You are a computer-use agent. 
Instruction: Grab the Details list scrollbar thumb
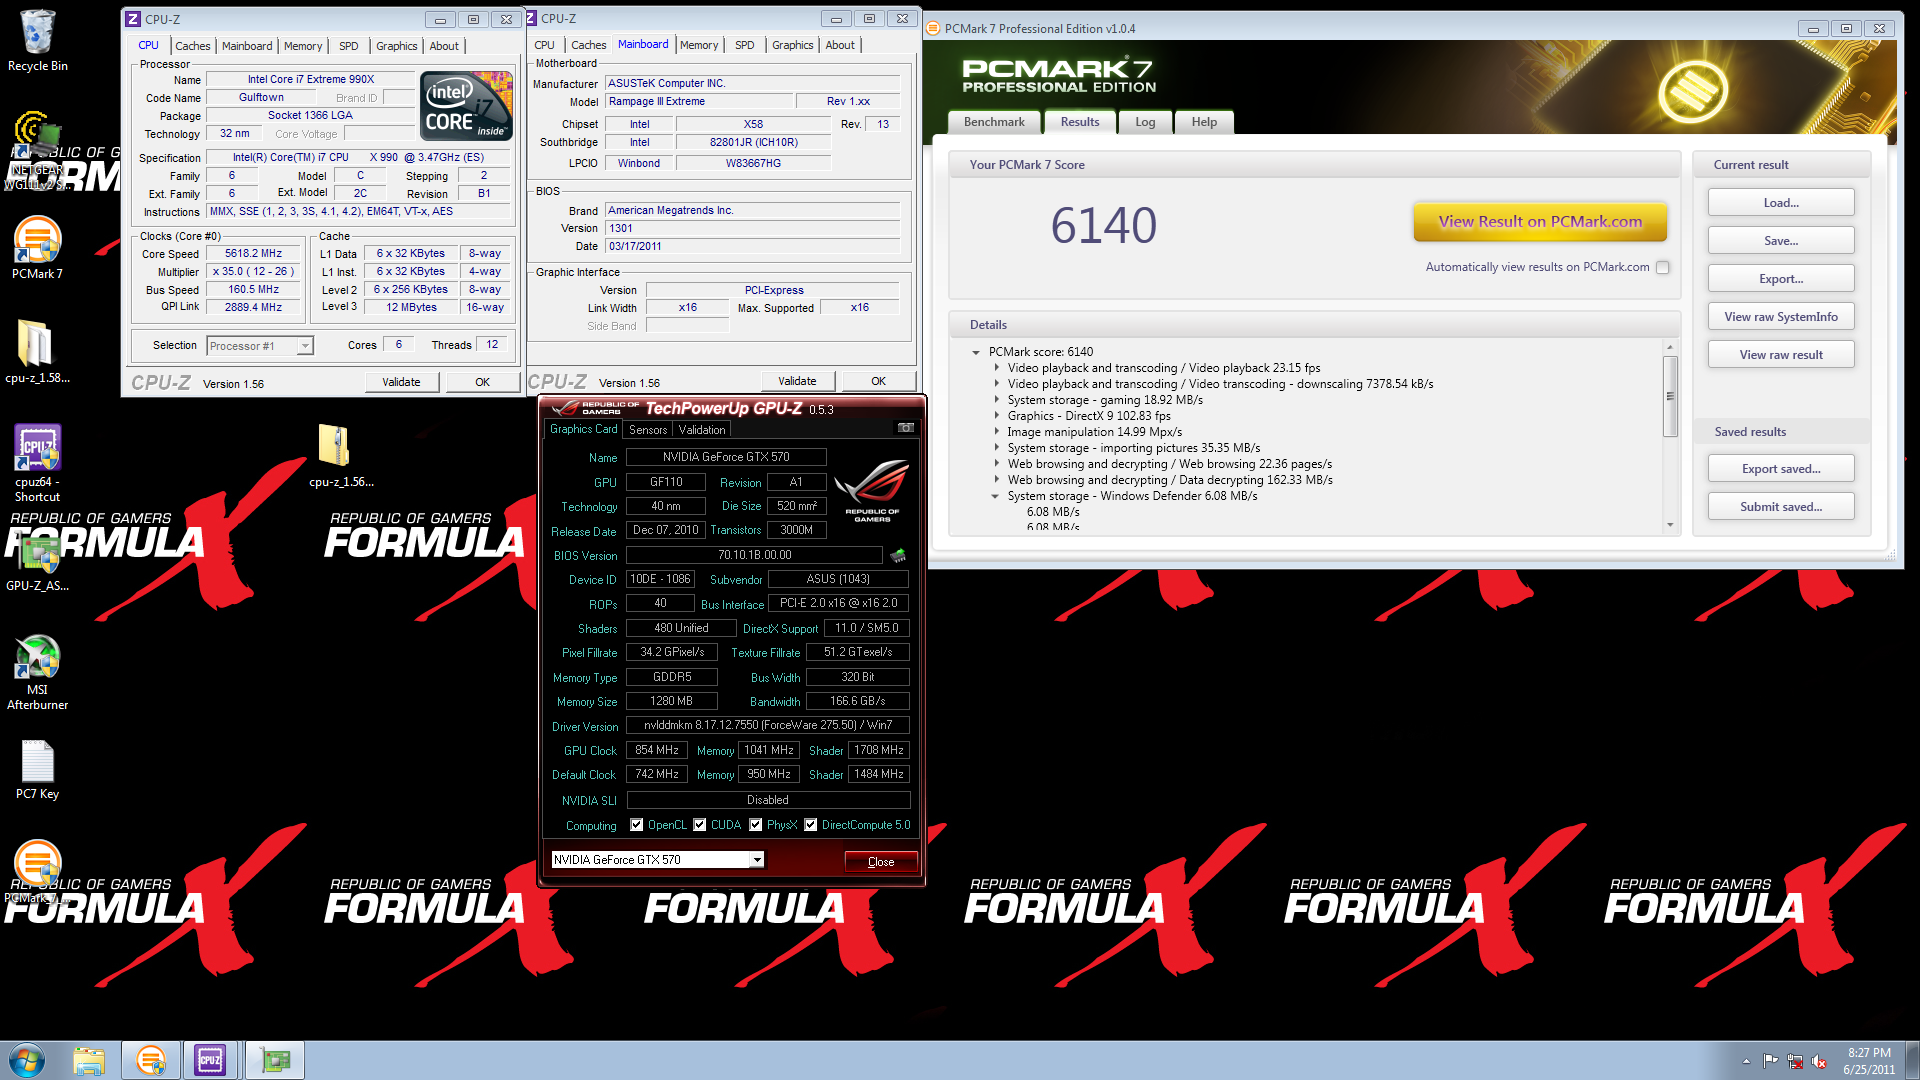tap(1670, 396)
